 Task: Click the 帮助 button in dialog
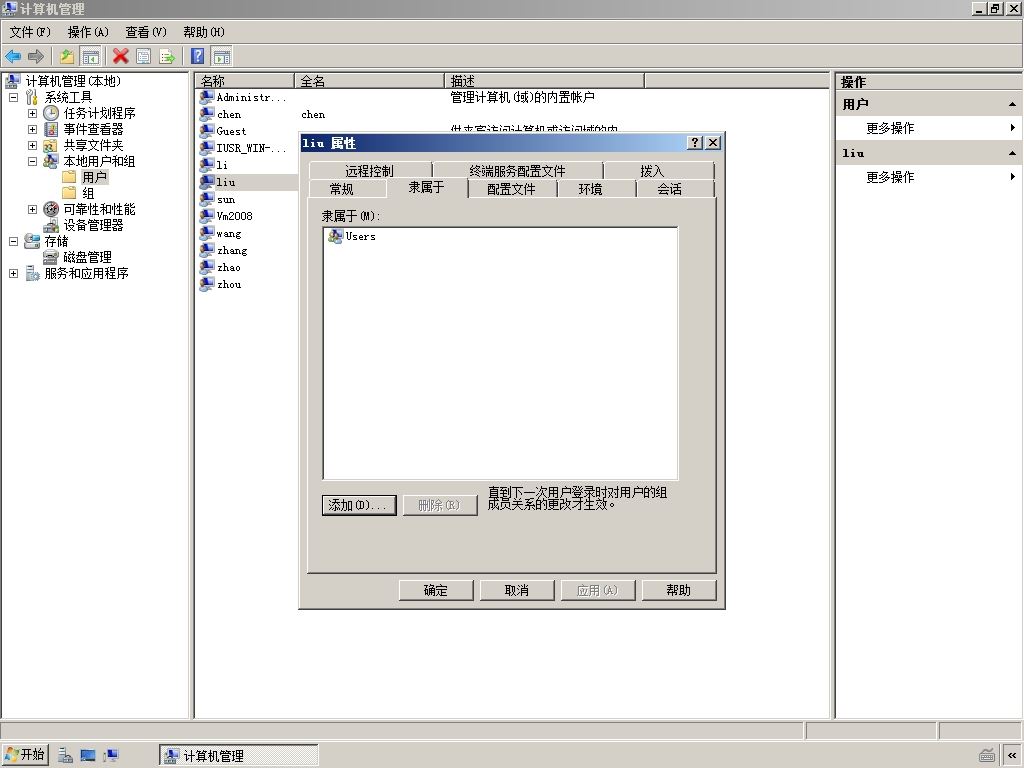(679, 590)
